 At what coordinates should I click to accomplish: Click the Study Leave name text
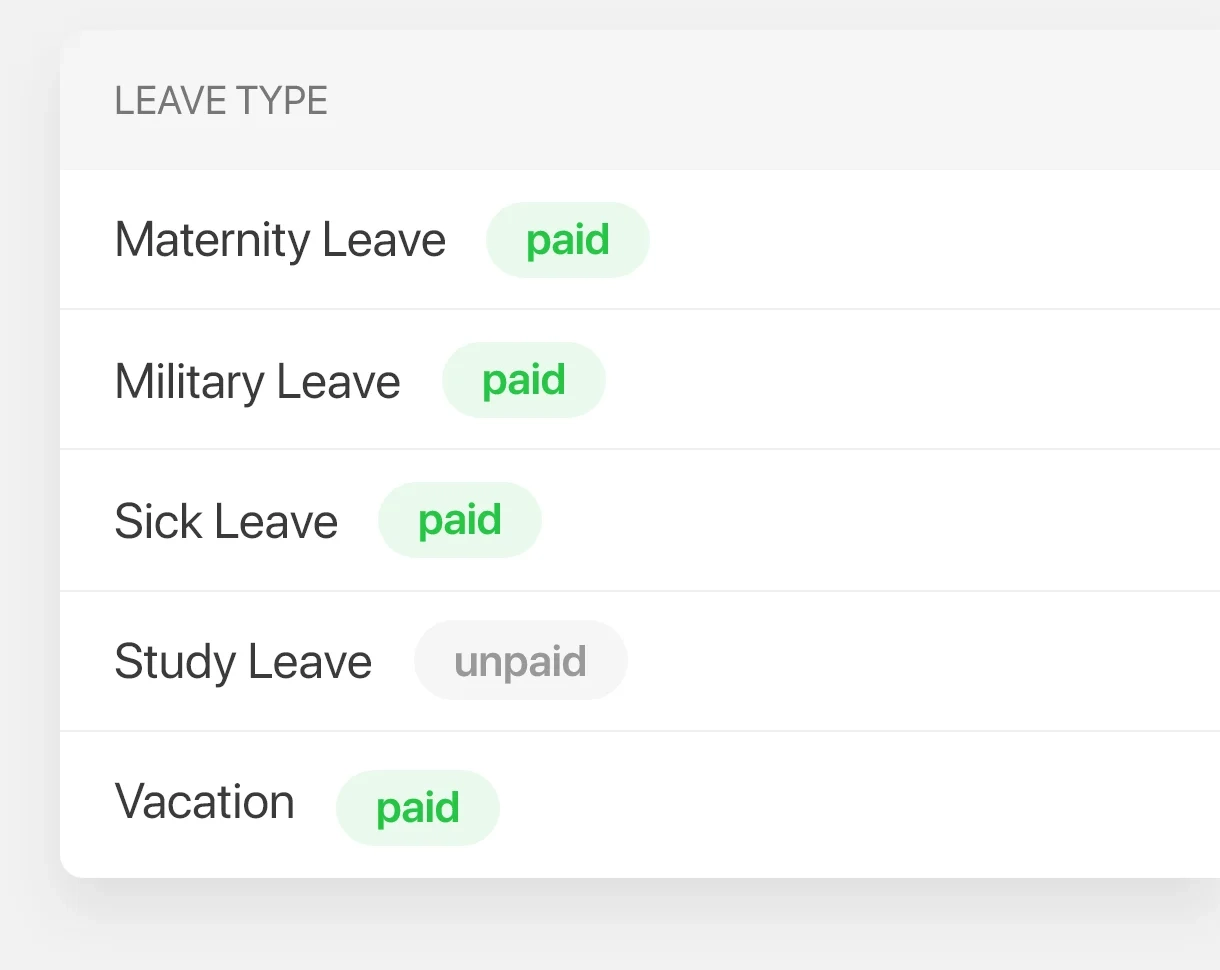(x=243, y=662)
